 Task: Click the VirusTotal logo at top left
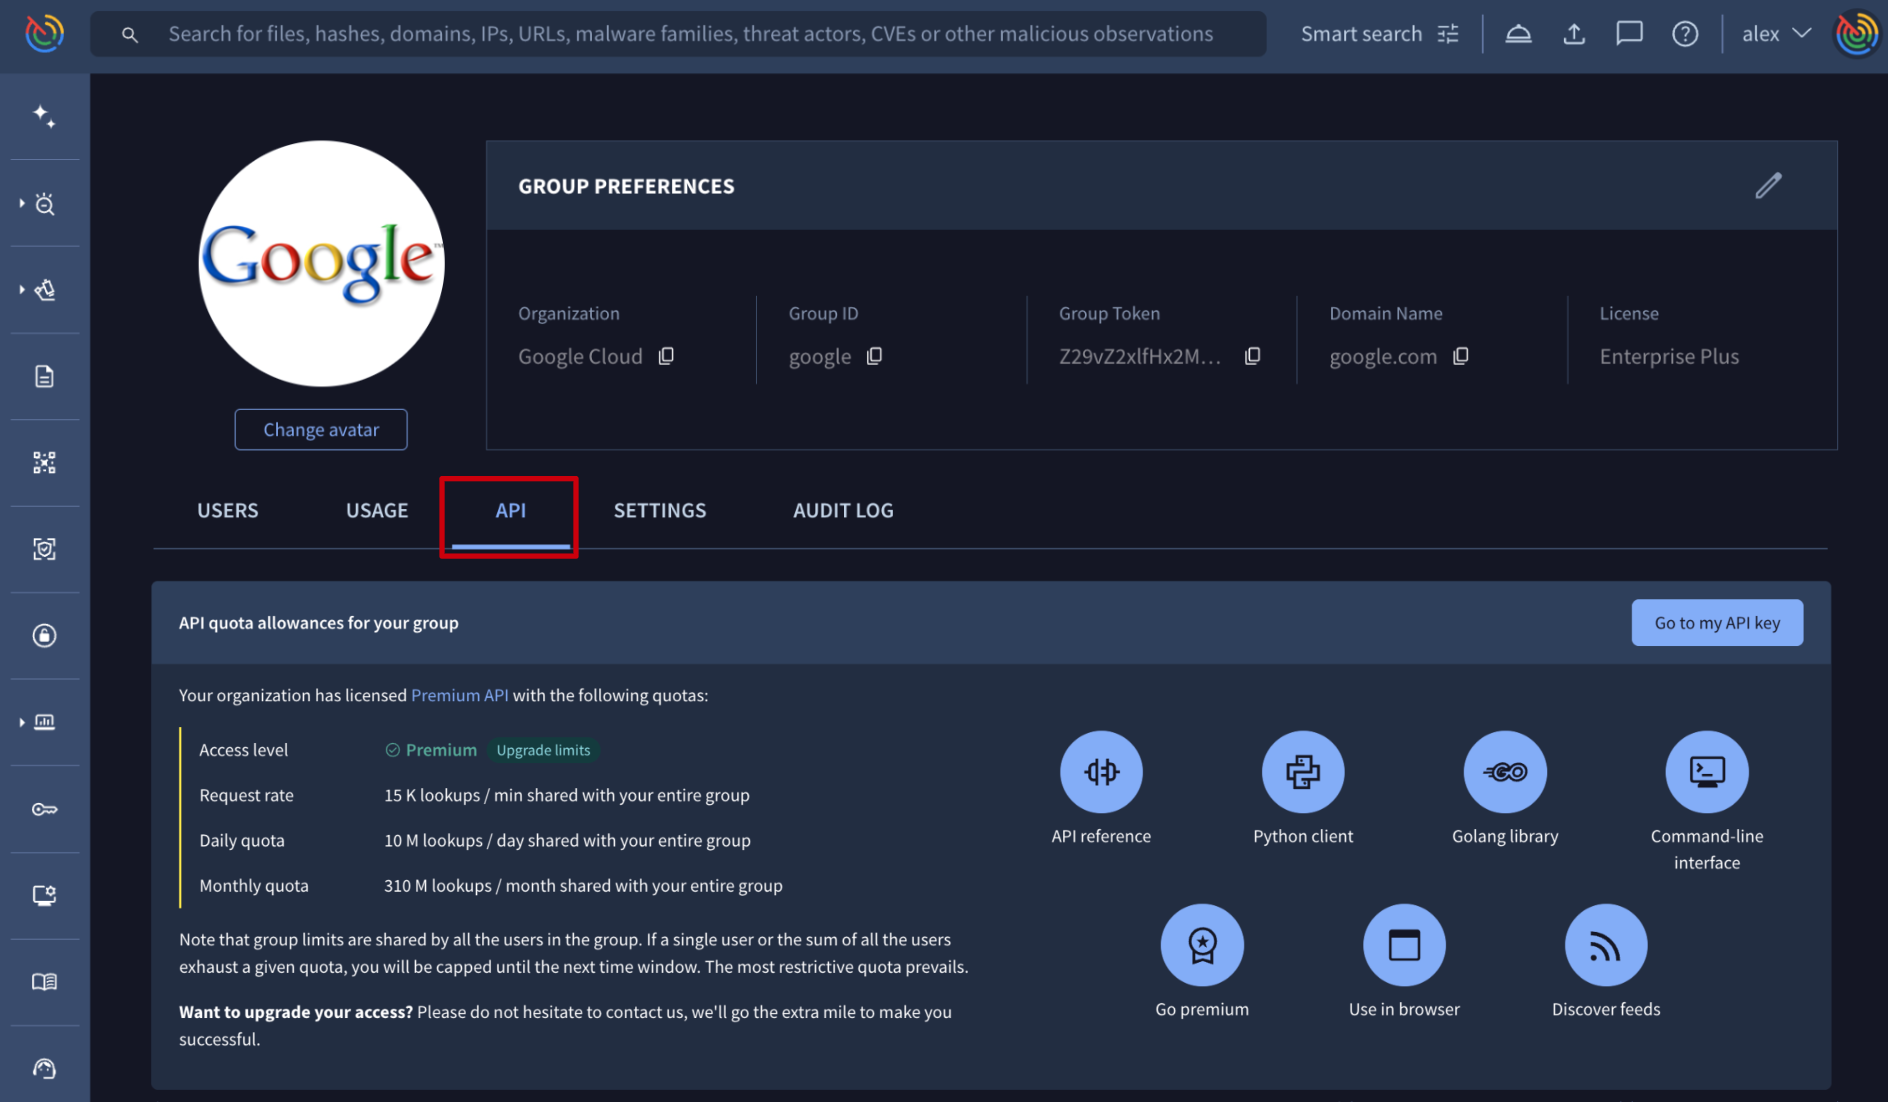pyautogui.click(x=44, y=34)
